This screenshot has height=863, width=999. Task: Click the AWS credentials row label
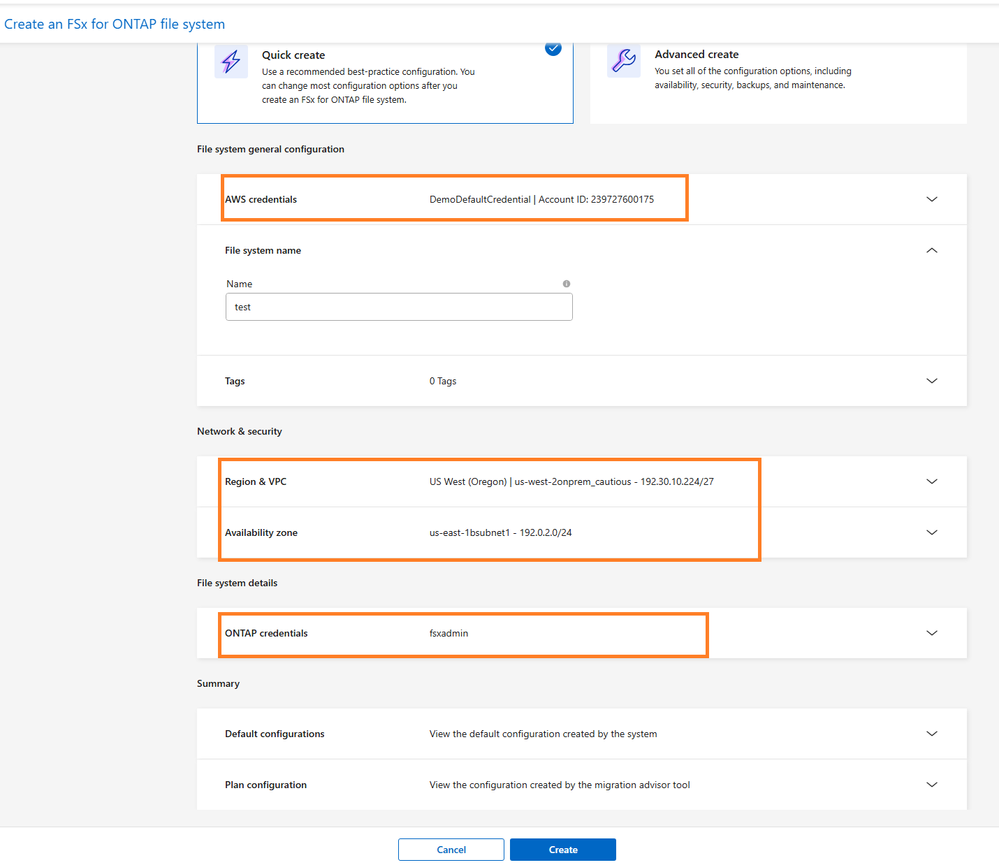(x=261, y=199)
